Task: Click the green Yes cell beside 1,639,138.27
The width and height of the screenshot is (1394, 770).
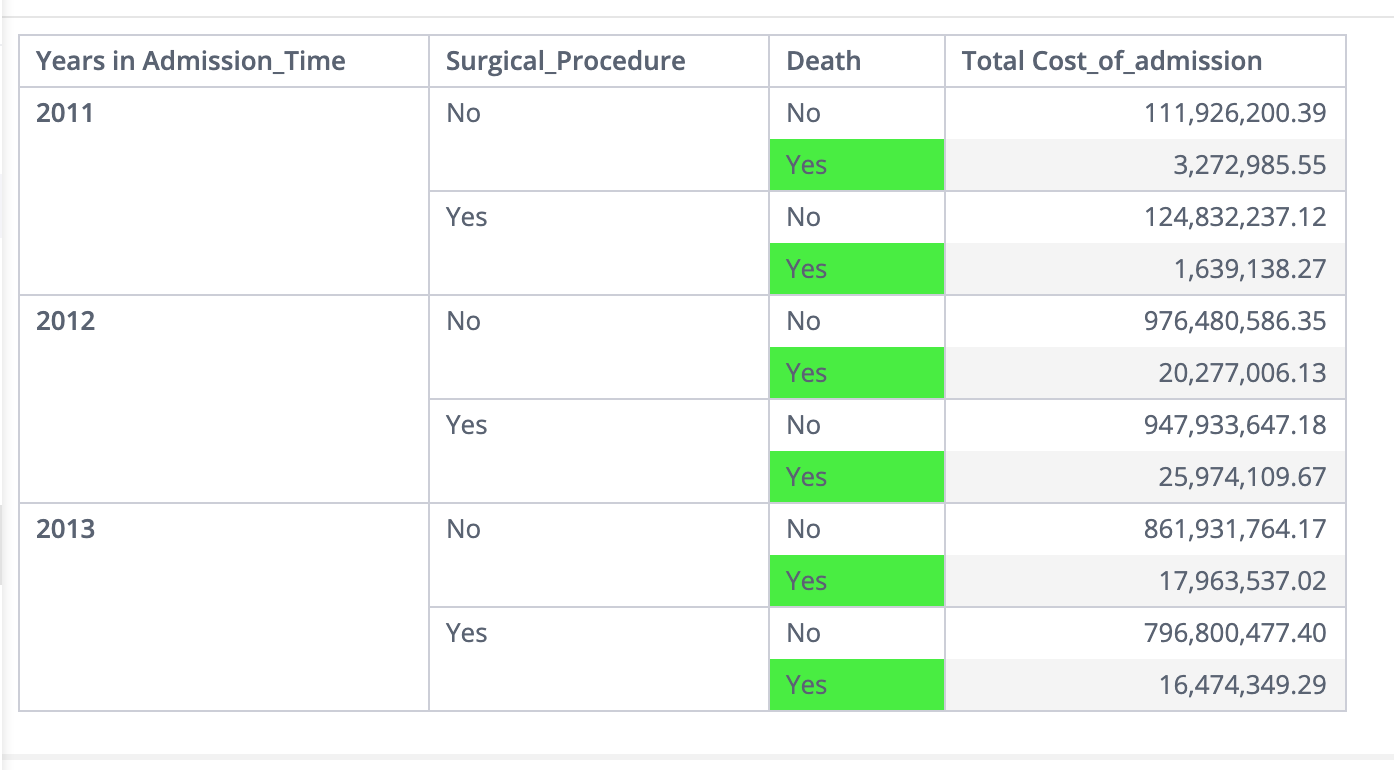Action: (856, 269)
